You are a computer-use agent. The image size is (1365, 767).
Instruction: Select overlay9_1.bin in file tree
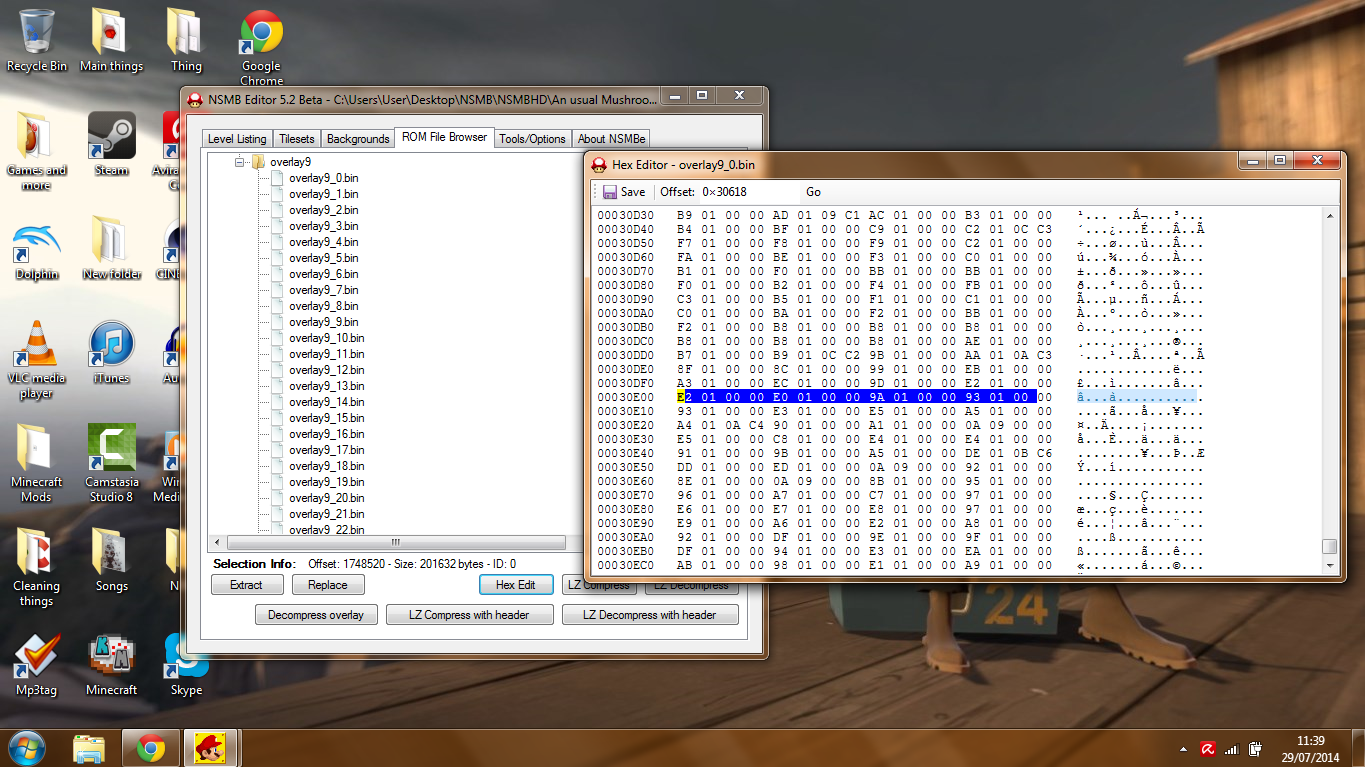coord(323,194)
